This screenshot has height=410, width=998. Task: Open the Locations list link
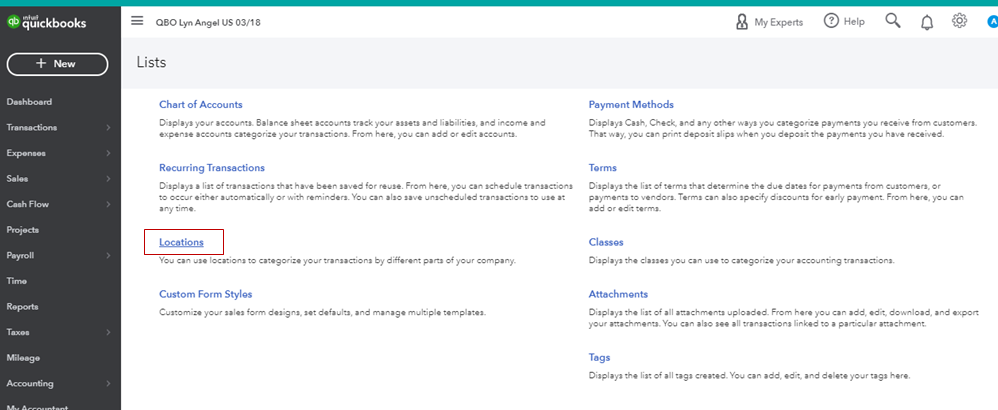click(181, 242)
